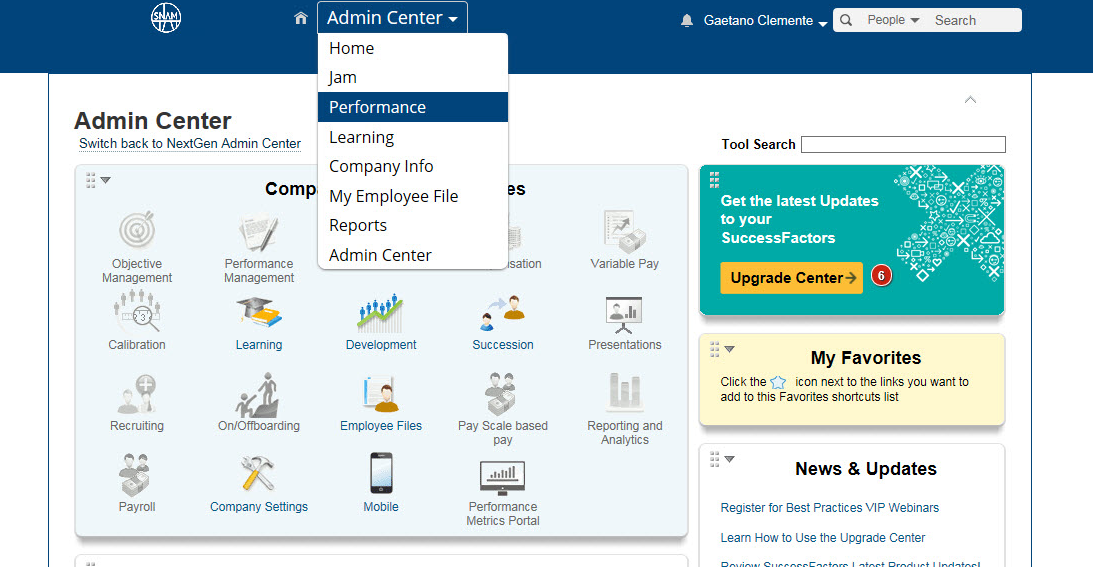Click the Tool Search input field
This screenshot has width=1093, height=572.
903,144
